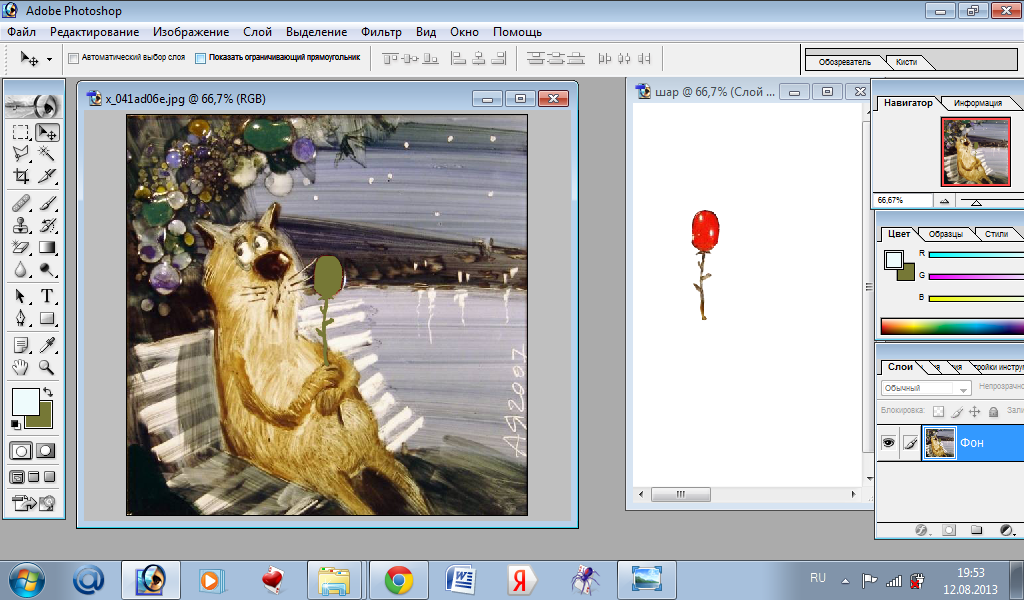Click align left edges icon in options bar
Screen dimensions: 1024x600
459,59
